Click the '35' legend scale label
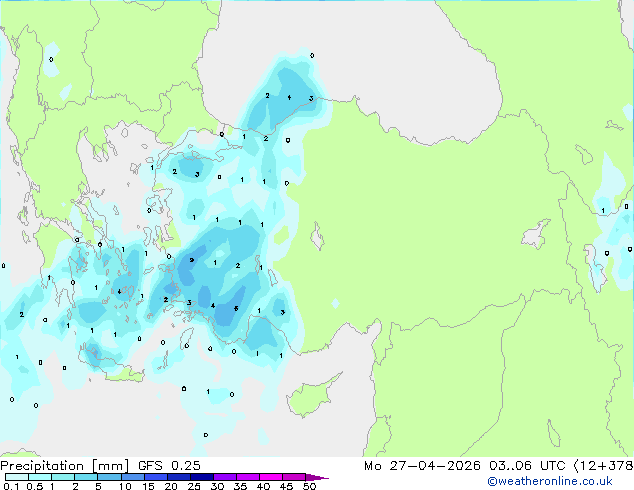This screenshot has width=634, height=490. 240,486
